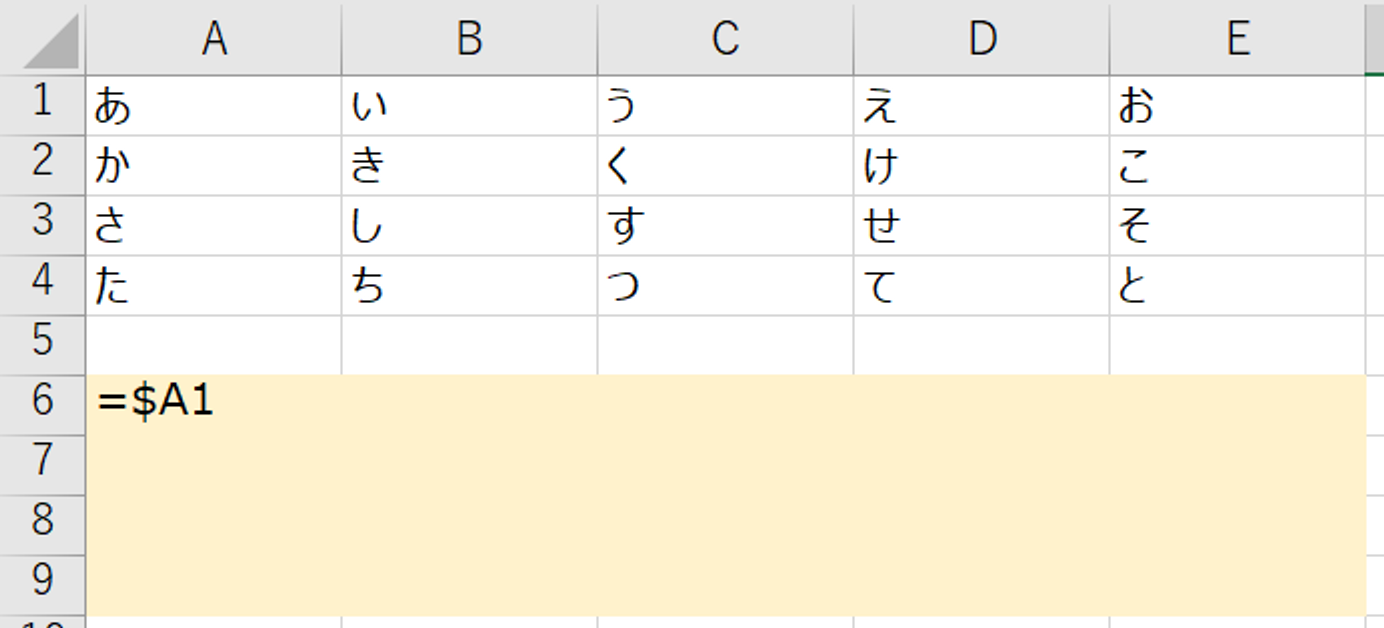This screenshot has width=1384, height=628.
Task: Select row 9 header
Action: (42, 585)
